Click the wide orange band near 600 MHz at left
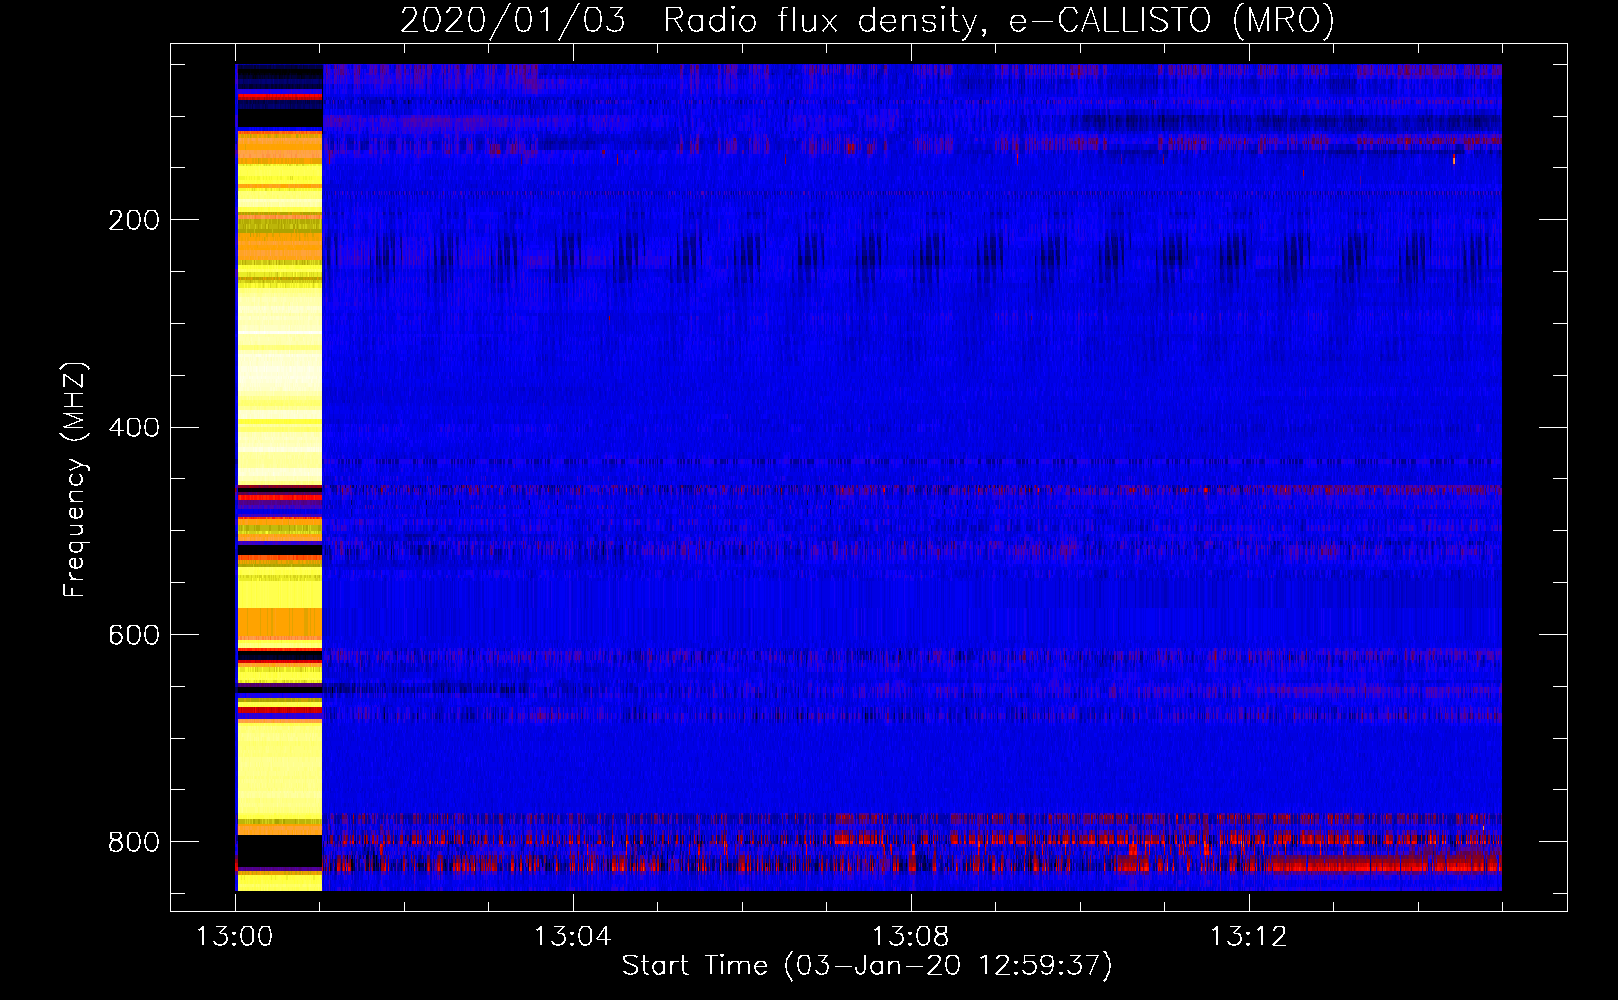The width and height of the screenshot is (1618, 1000). pyautogui.click(x=279, y=623)
